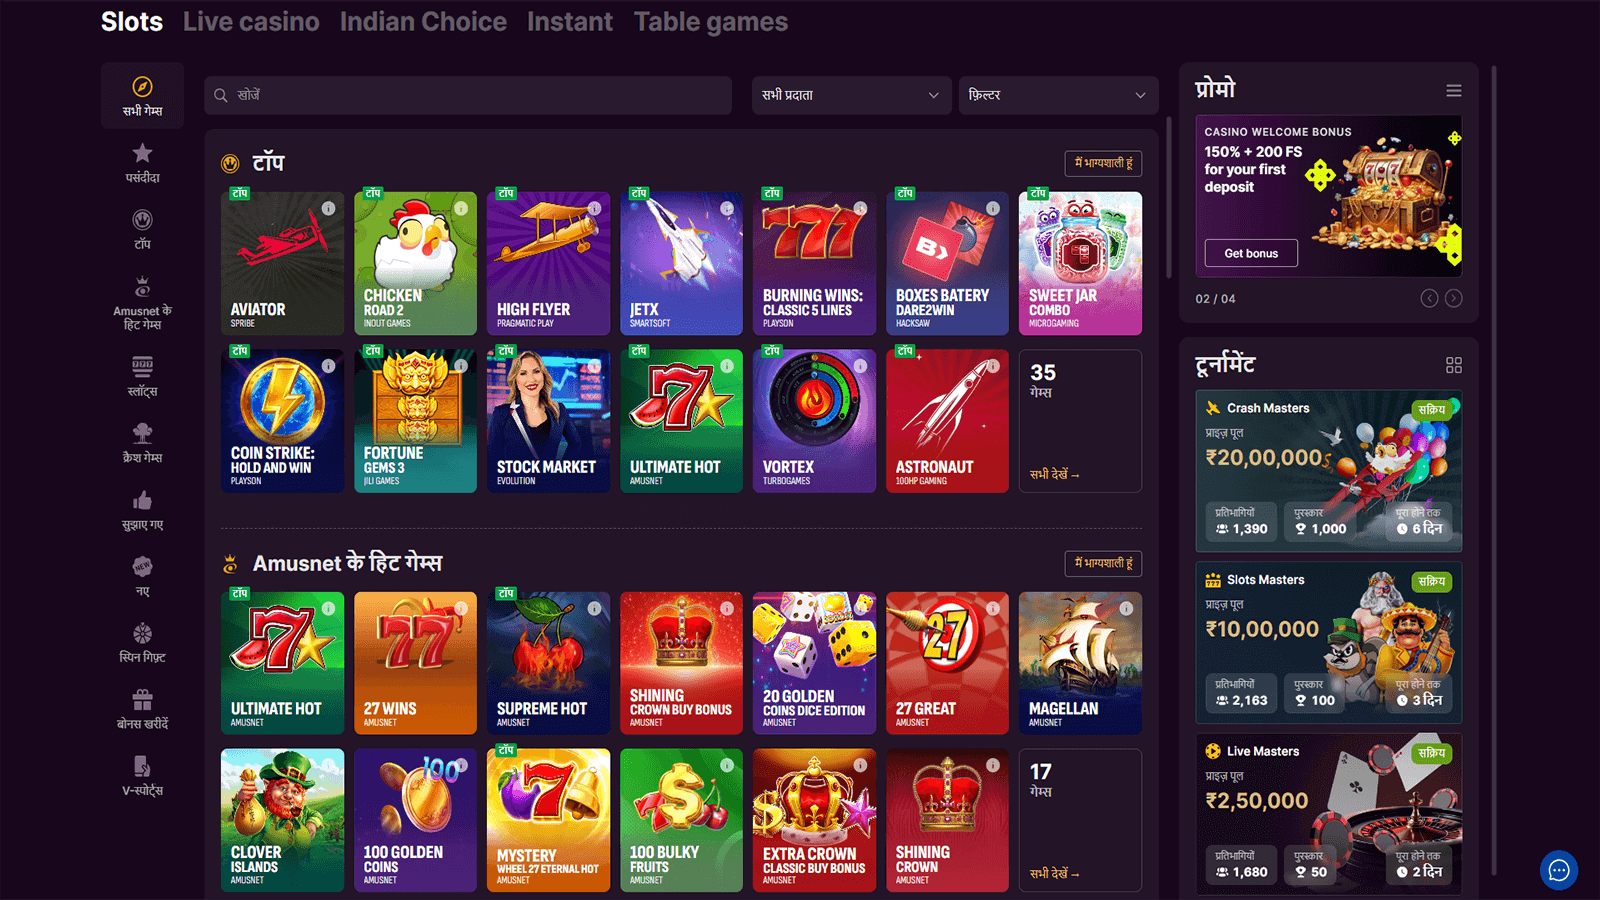Click info icon on Aviator game
The height and width of the screenshot is (900, 1600).
point(328,208)
